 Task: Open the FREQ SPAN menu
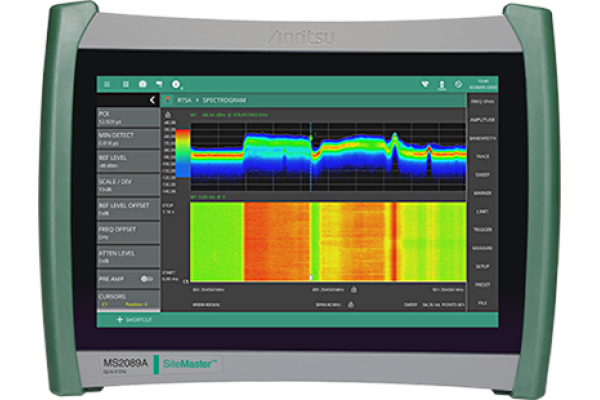click(483, 102)
